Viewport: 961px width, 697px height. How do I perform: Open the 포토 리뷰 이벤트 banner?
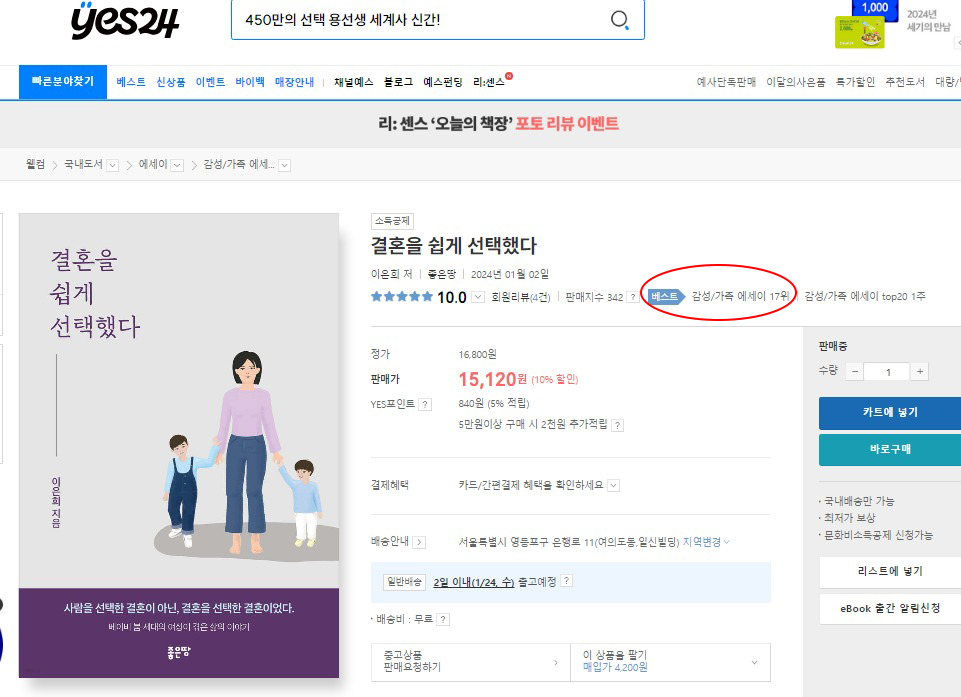pos(498,124)
